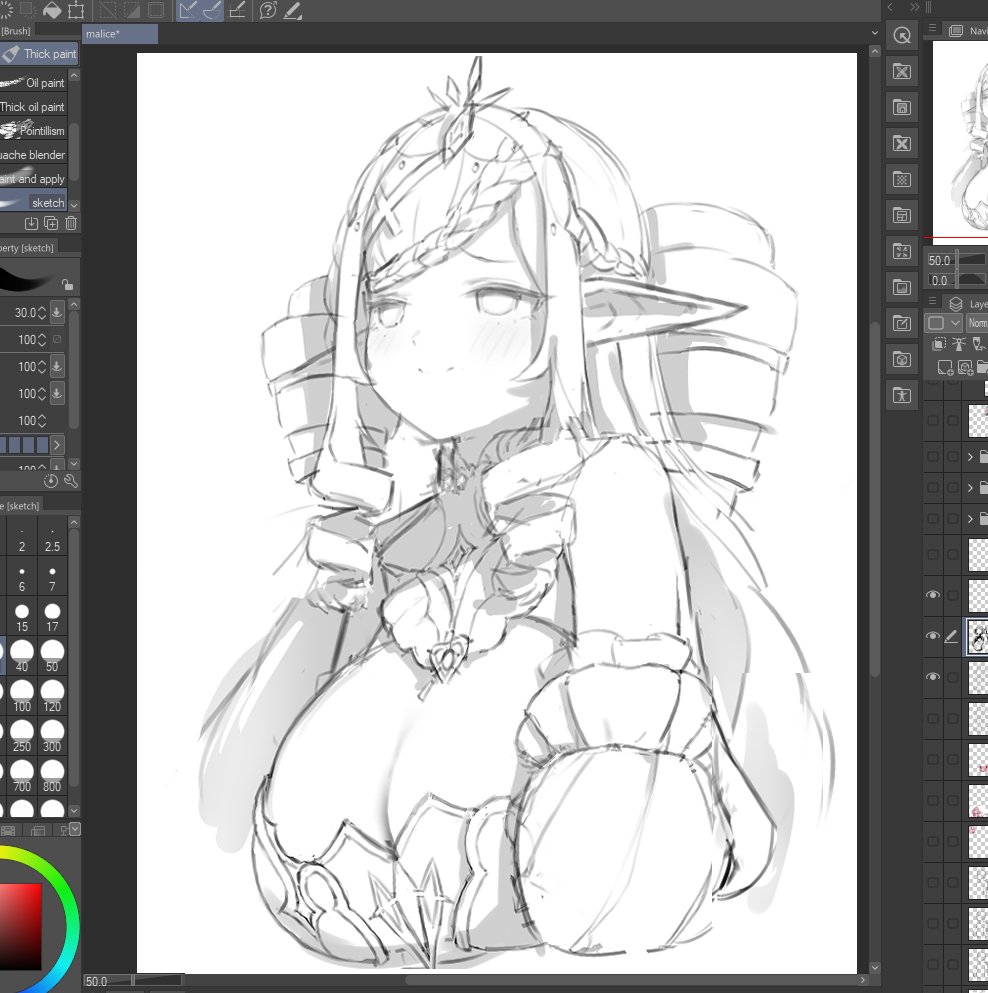The image size is (988, 993).
Task: Expand the anti-aliasing options arrow
Action: (56, 445)
